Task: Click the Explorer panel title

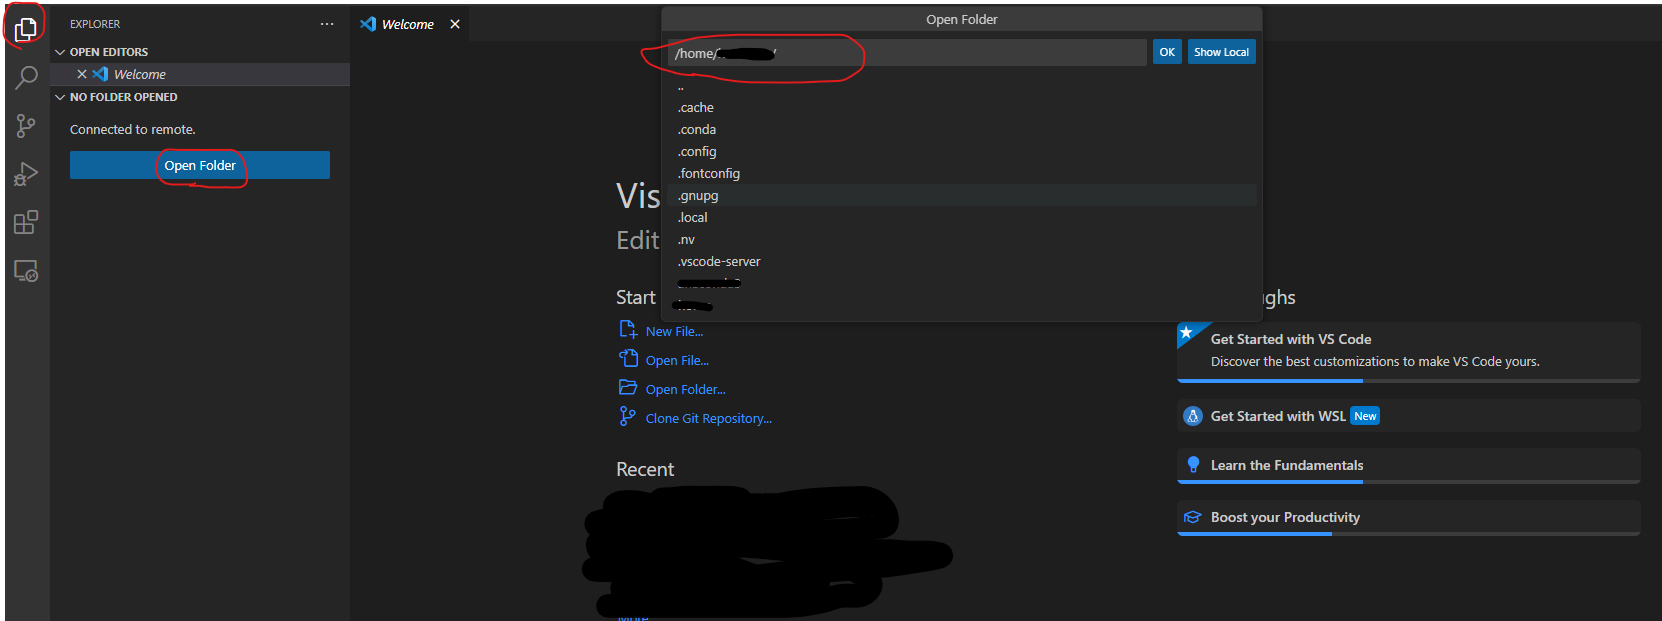Action: click(x=95, y=24)
